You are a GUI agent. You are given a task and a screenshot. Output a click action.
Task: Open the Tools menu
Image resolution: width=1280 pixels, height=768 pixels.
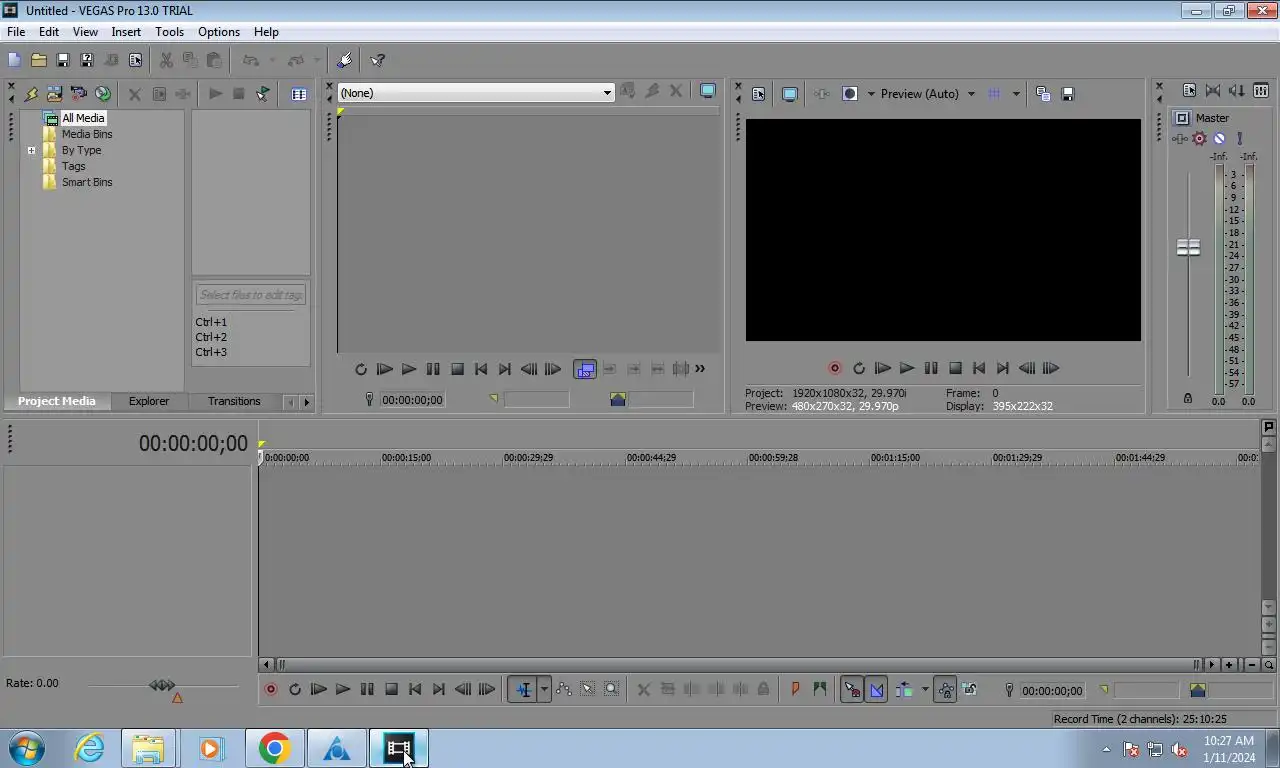point(169,32)
